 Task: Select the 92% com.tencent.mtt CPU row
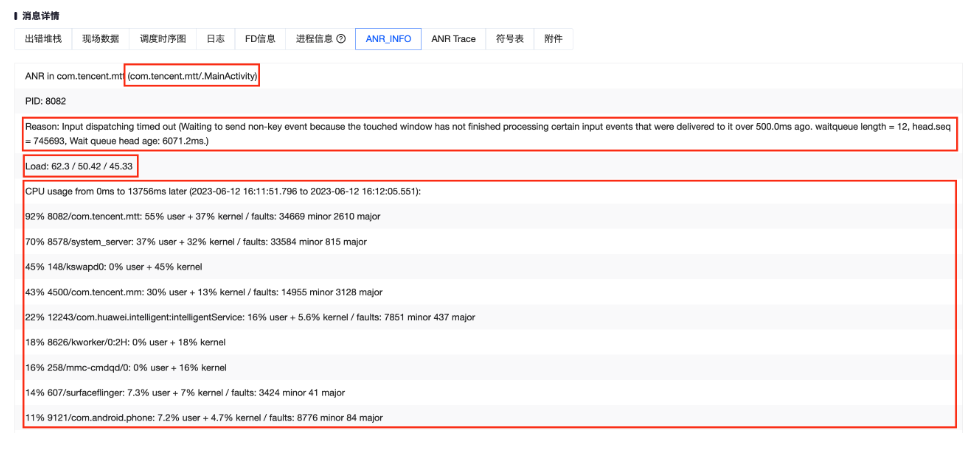coord(202,216)
